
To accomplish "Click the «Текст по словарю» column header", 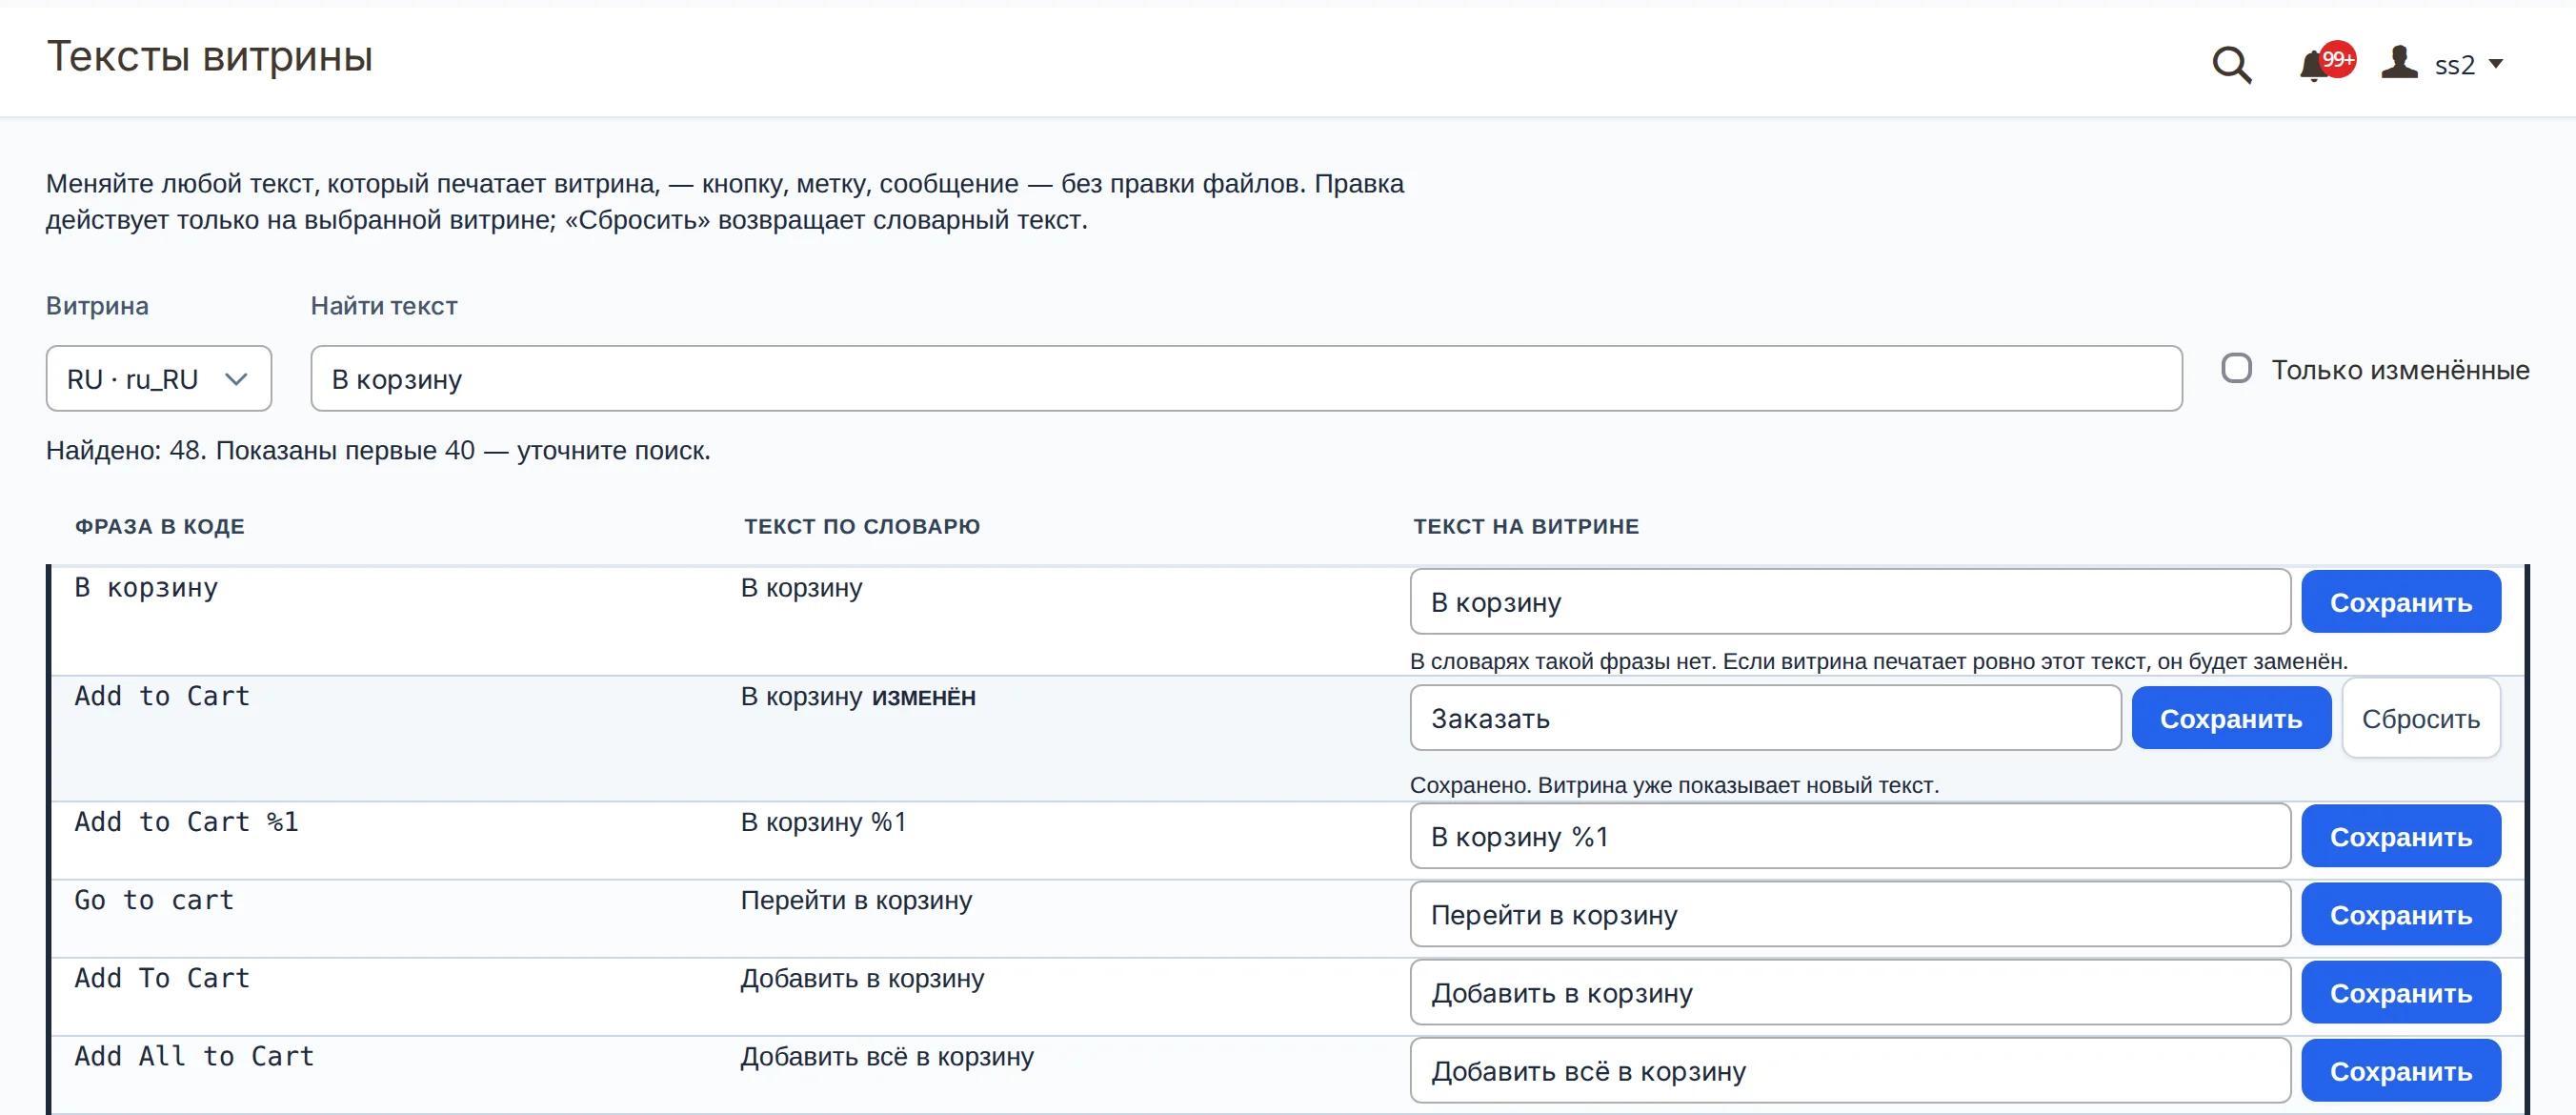I will (862, 526).
